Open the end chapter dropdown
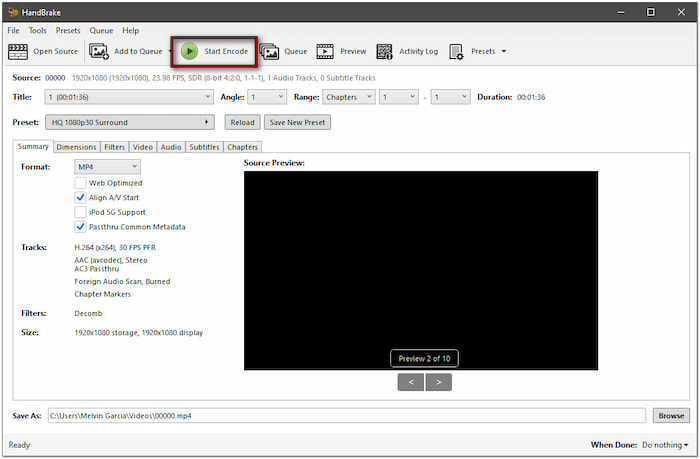 tap(450, 97)
